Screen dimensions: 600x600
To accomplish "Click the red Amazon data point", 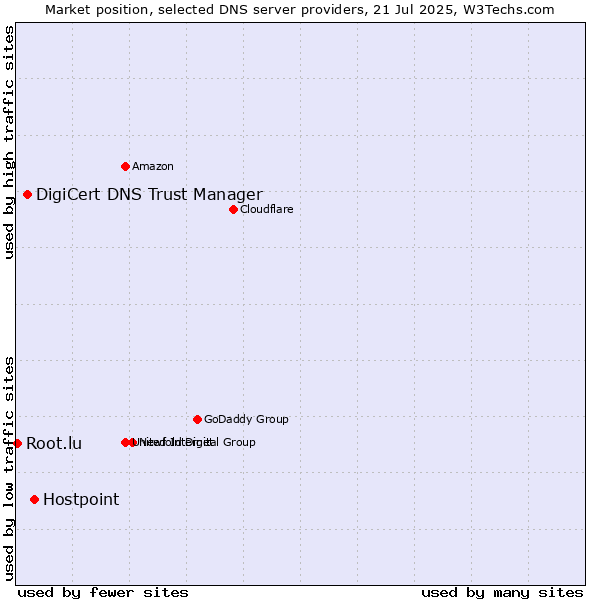I will [x=125, y=166].
